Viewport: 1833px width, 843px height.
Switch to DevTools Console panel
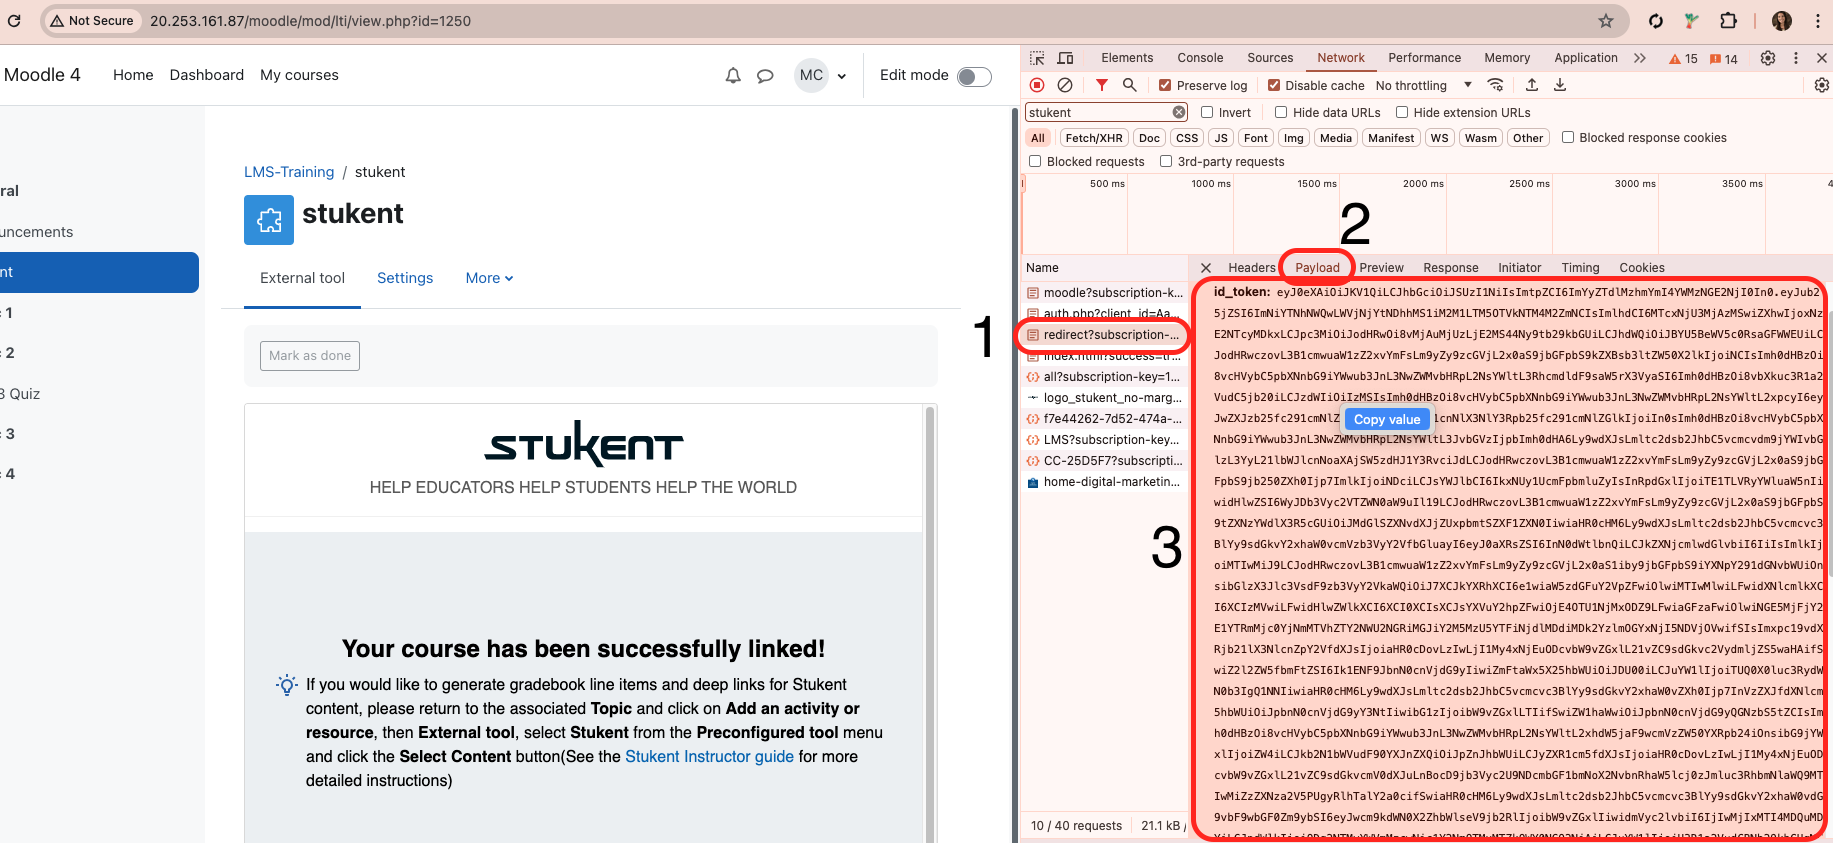1200,58
